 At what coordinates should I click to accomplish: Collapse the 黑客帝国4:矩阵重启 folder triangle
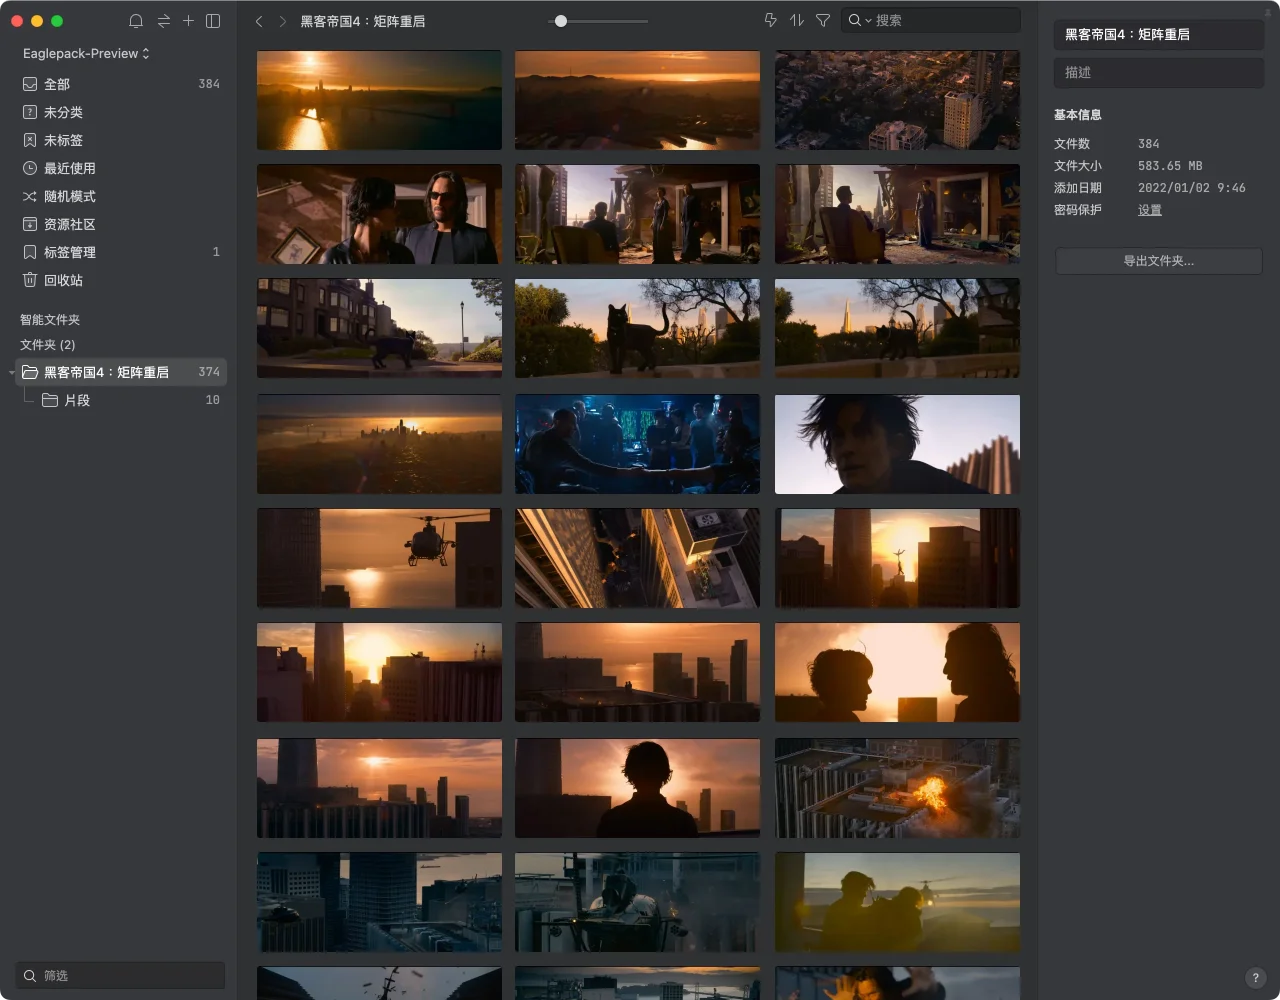[x=12, y=373]
